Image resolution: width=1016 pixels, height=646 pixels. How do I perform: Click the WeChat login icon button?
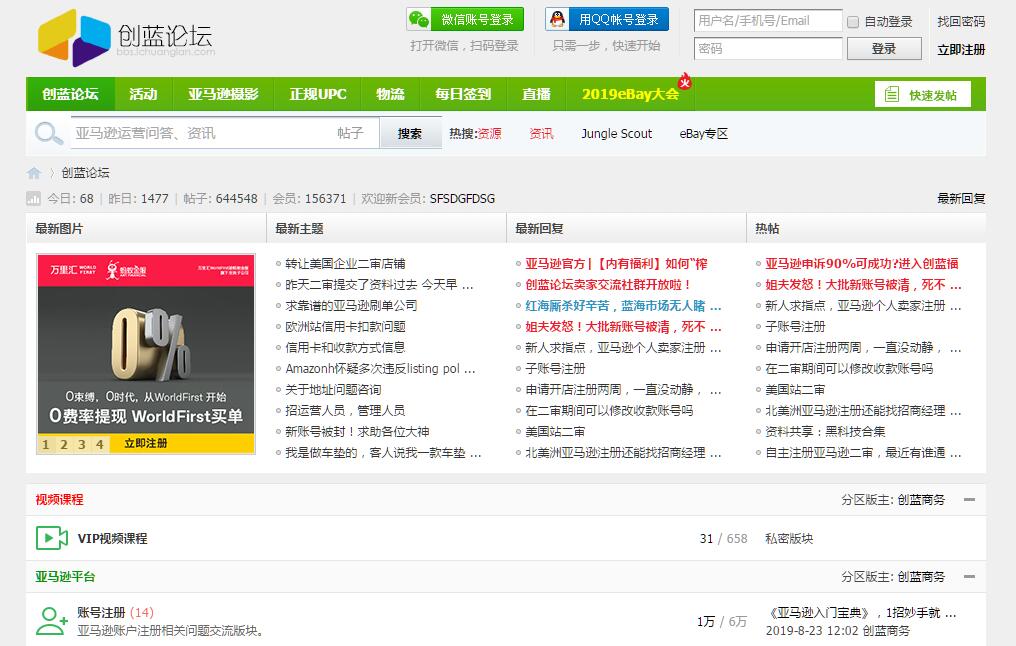point(421,20)
